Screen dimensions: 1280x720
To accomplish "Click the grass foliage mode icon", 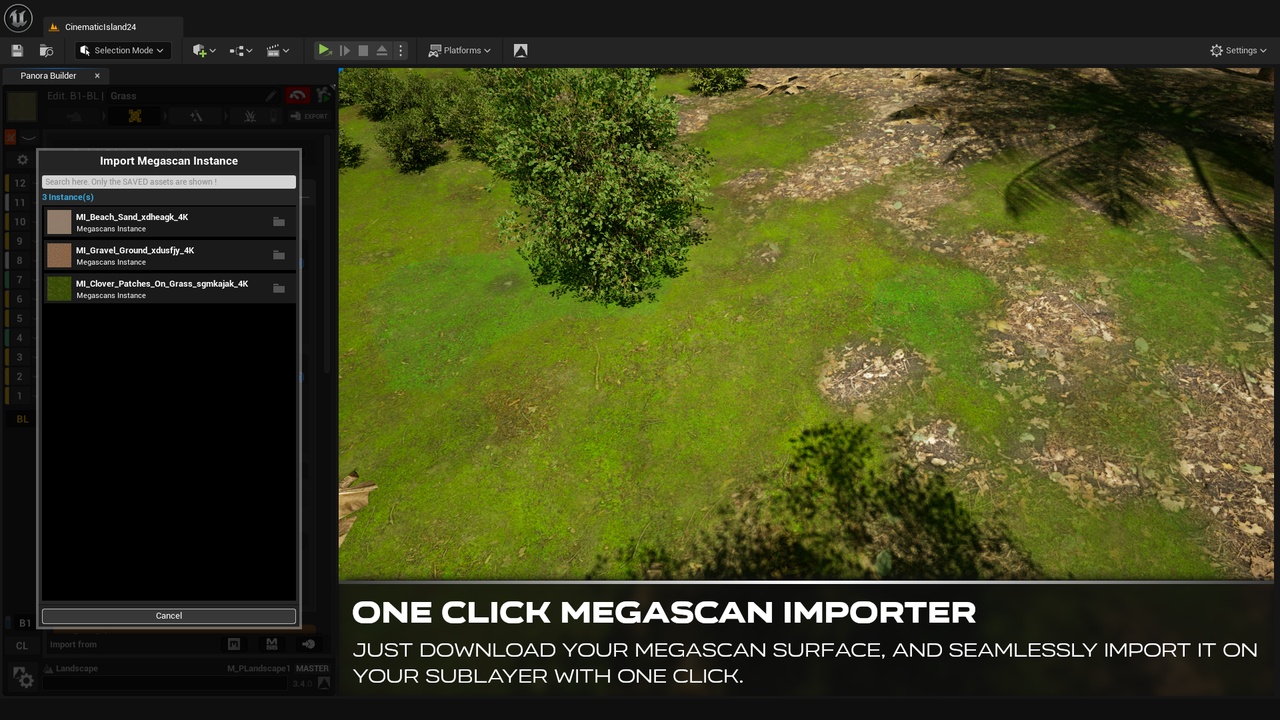I will pos(250,116).
